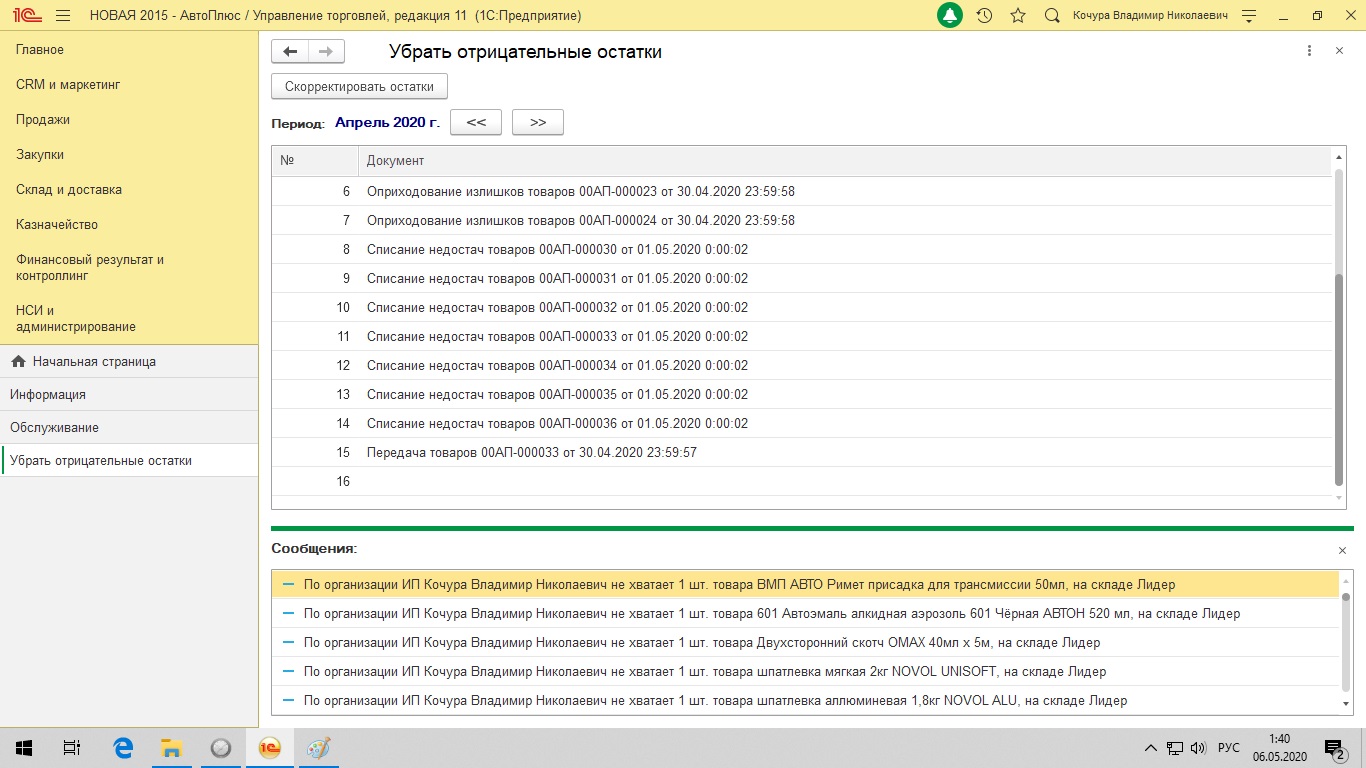1366x768 pixels.
Task: Open НСИ и администрирование section
Action: 76,318
